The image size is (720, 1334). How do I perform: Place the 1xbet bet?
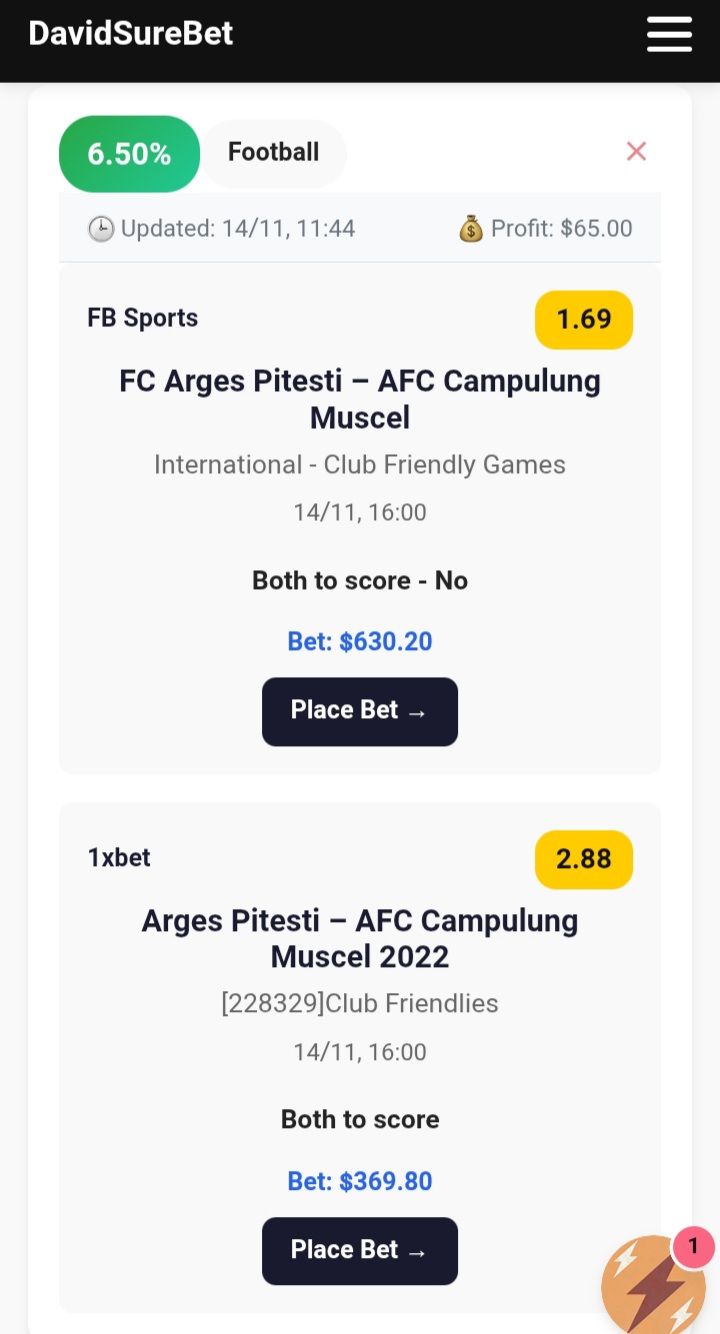coord(359,1250)
